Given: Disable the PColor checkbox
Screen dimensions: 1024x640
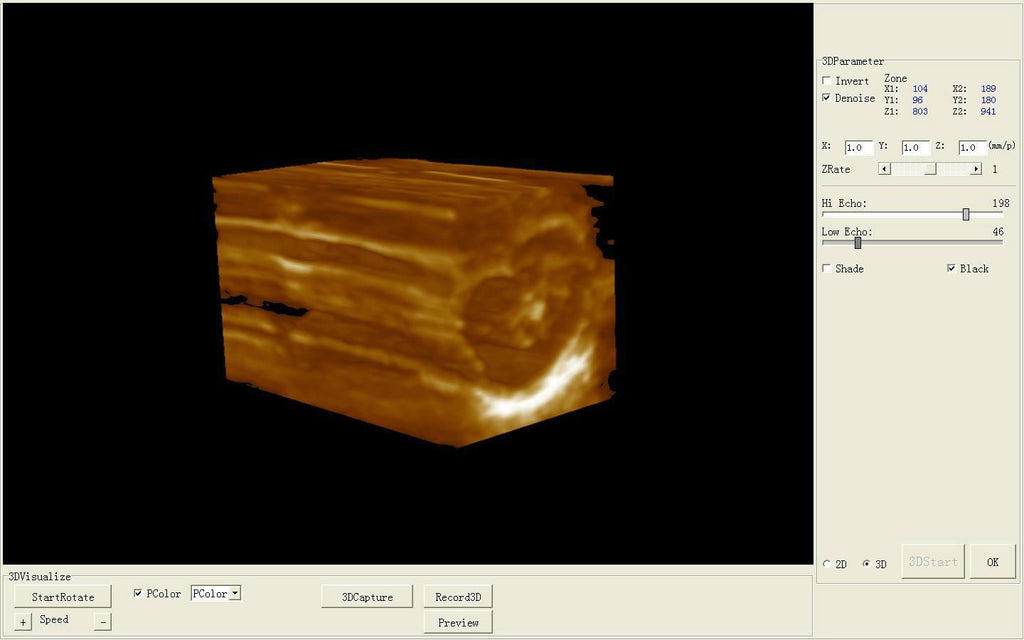Looking at the screenshot, I should pyautogui.click(x=138, y=594).
